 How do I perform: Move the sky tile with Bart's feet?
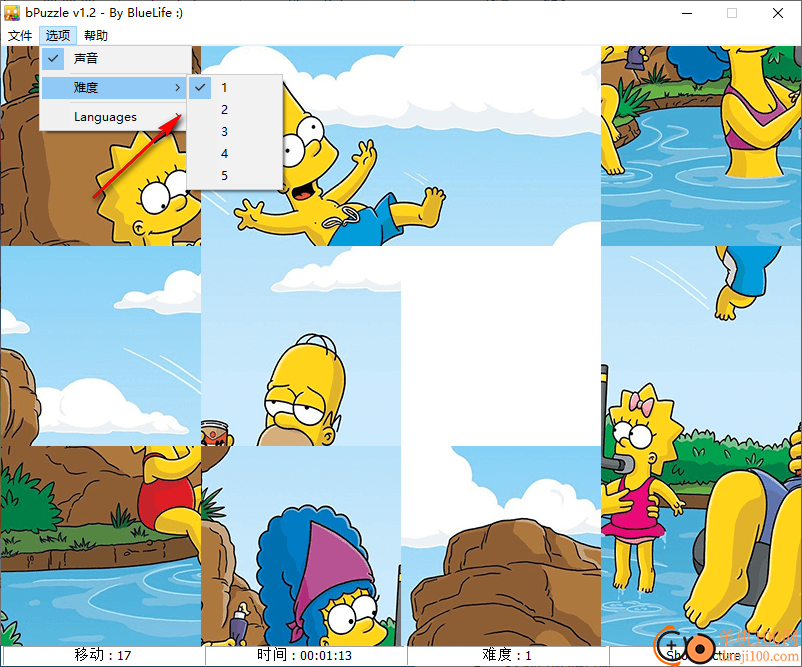pos(701,346)
